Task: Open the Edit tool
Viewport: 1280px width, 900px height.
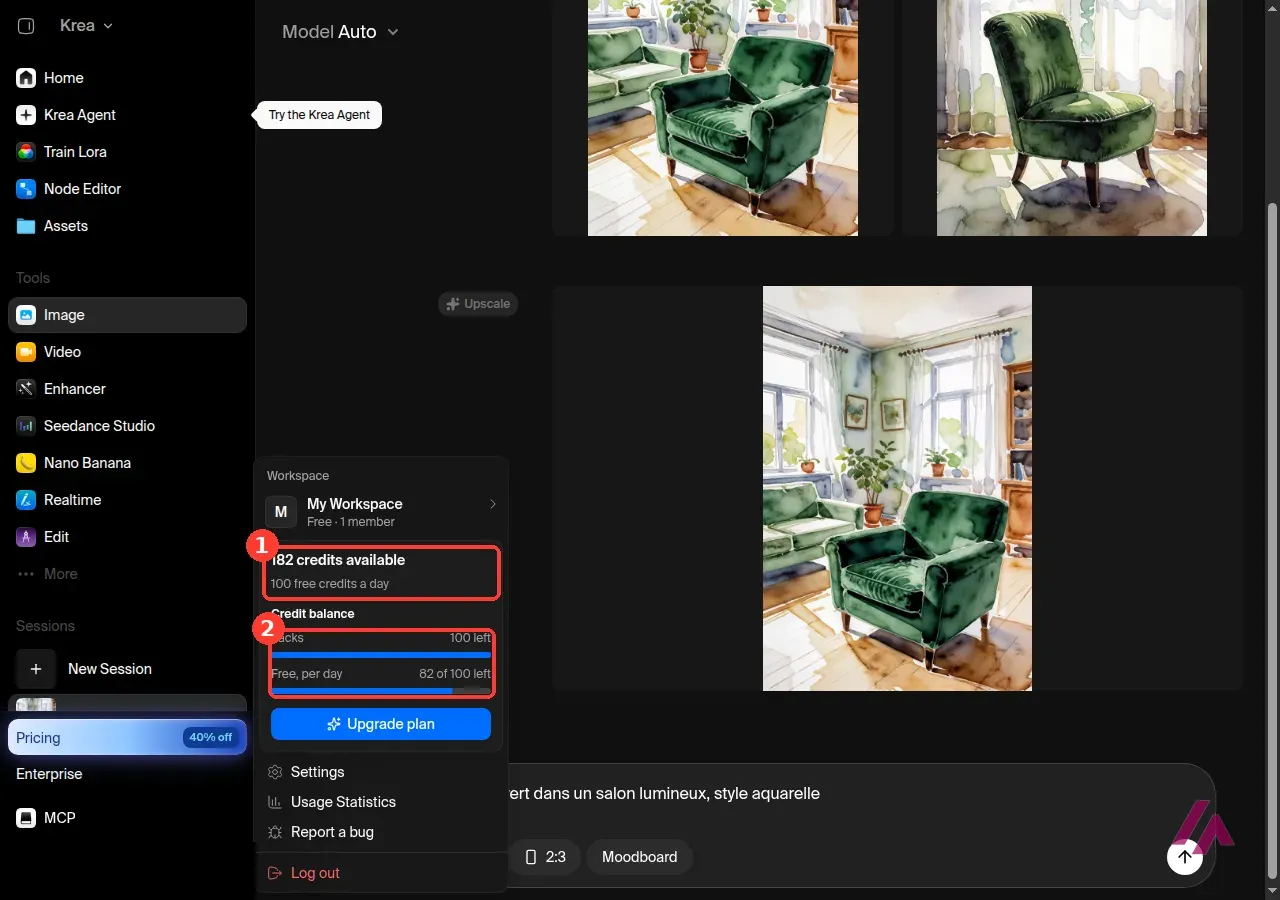Action: (127, 537)
